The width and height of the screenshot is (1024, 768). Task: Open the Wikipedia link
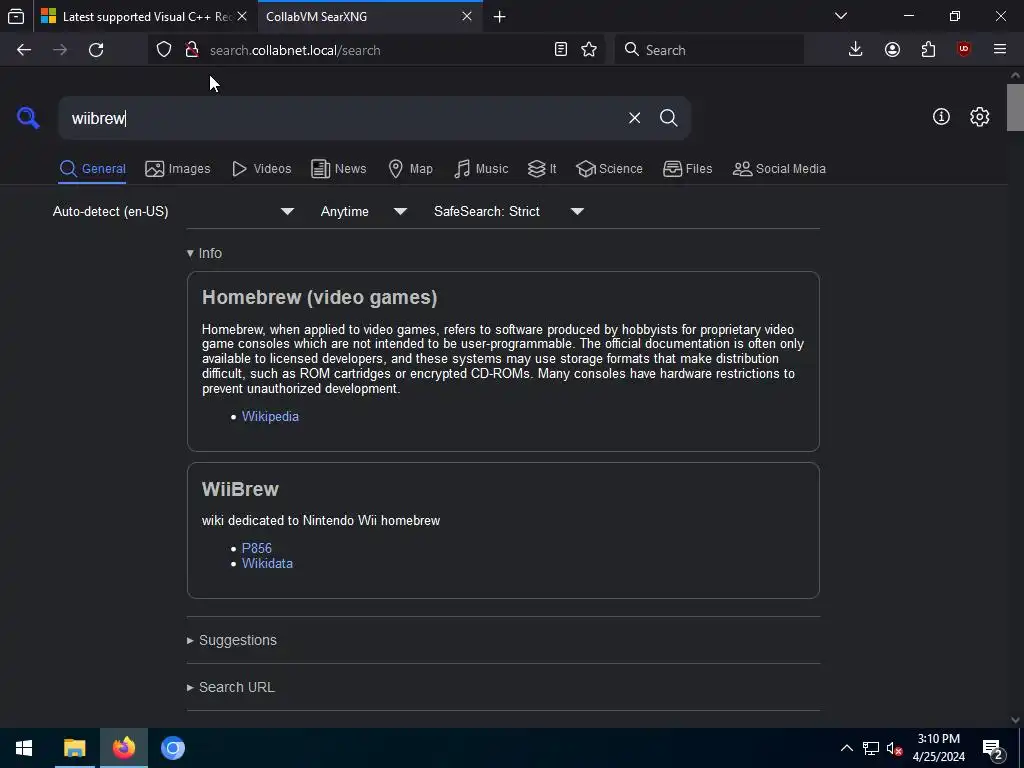point(270,417)
